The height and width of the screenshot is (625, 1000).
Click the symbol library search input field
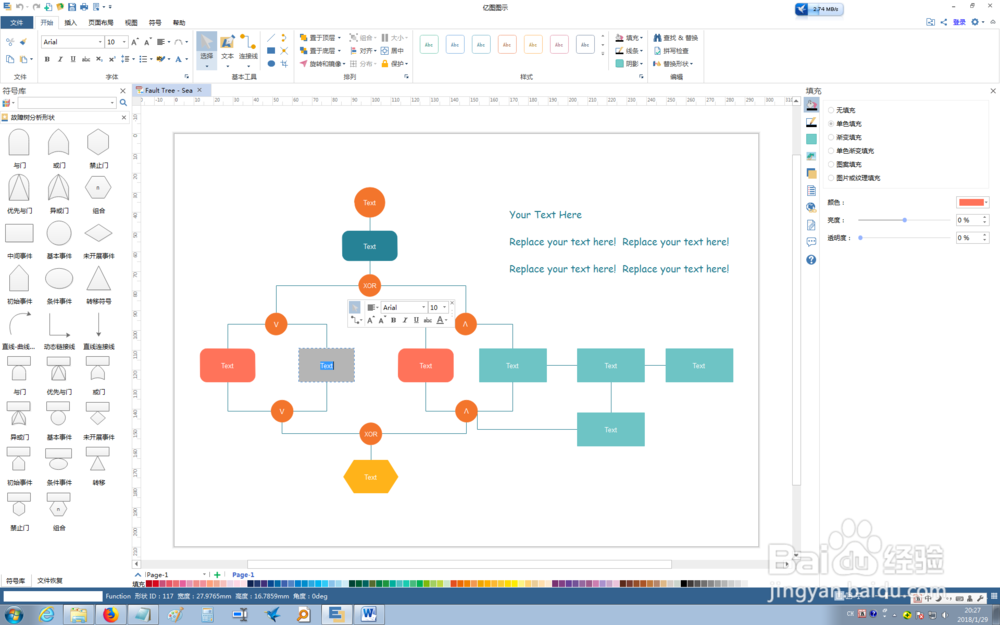(66, 103)
